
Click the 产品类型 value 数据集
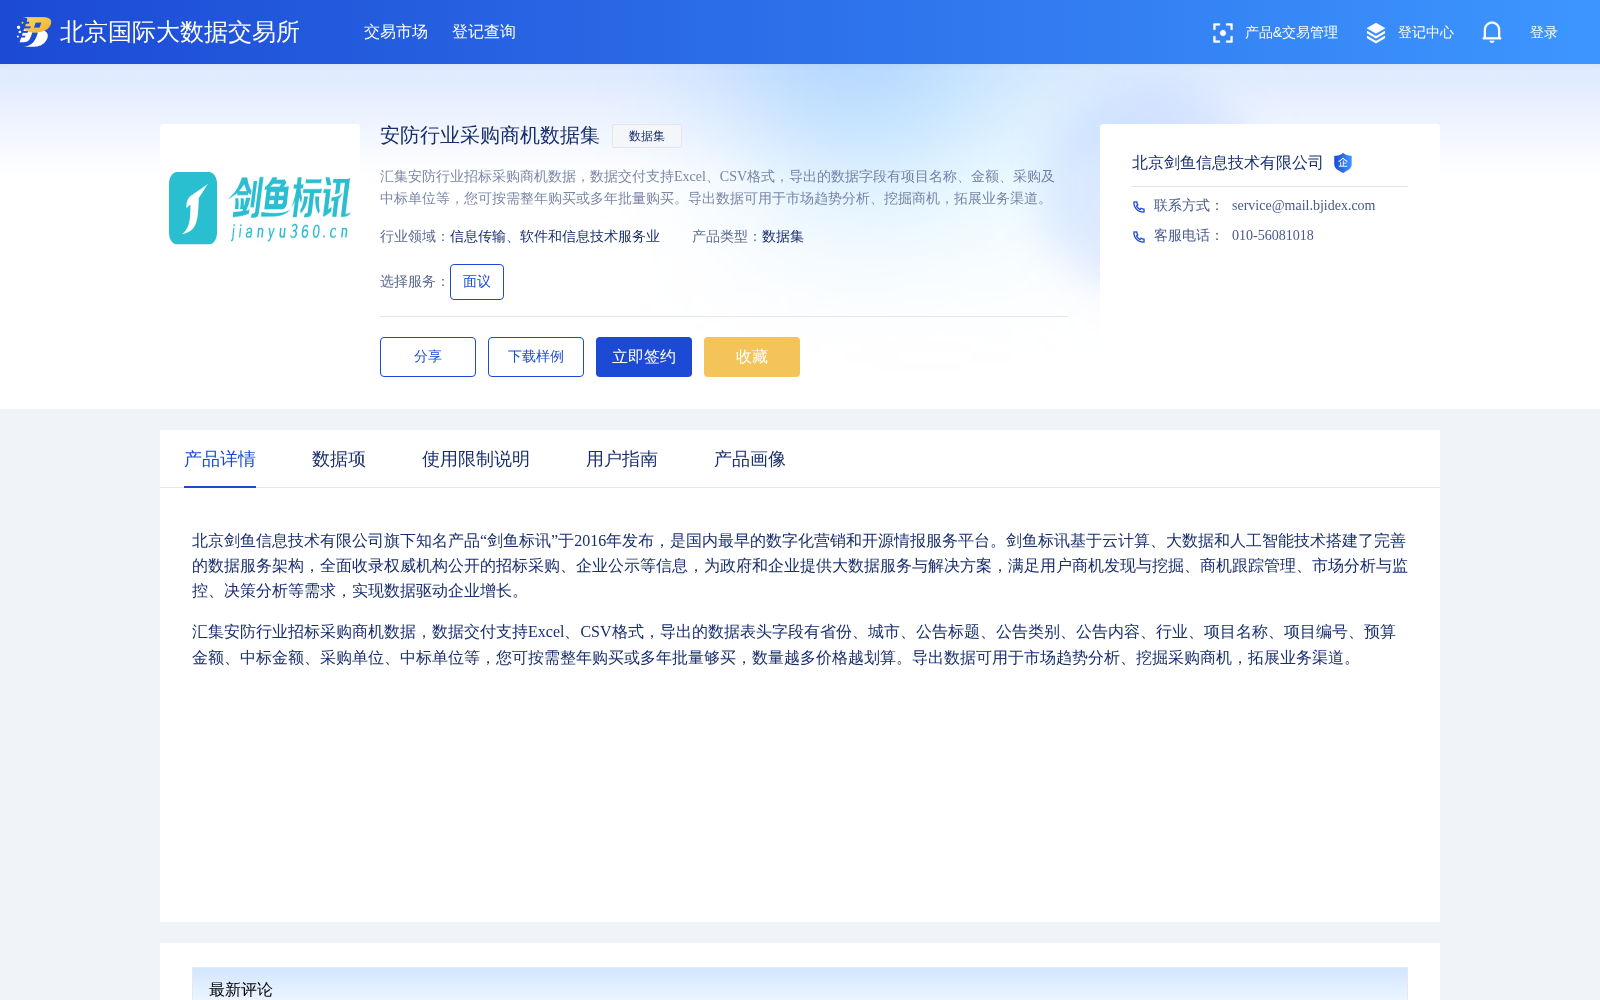coord(783,237)
